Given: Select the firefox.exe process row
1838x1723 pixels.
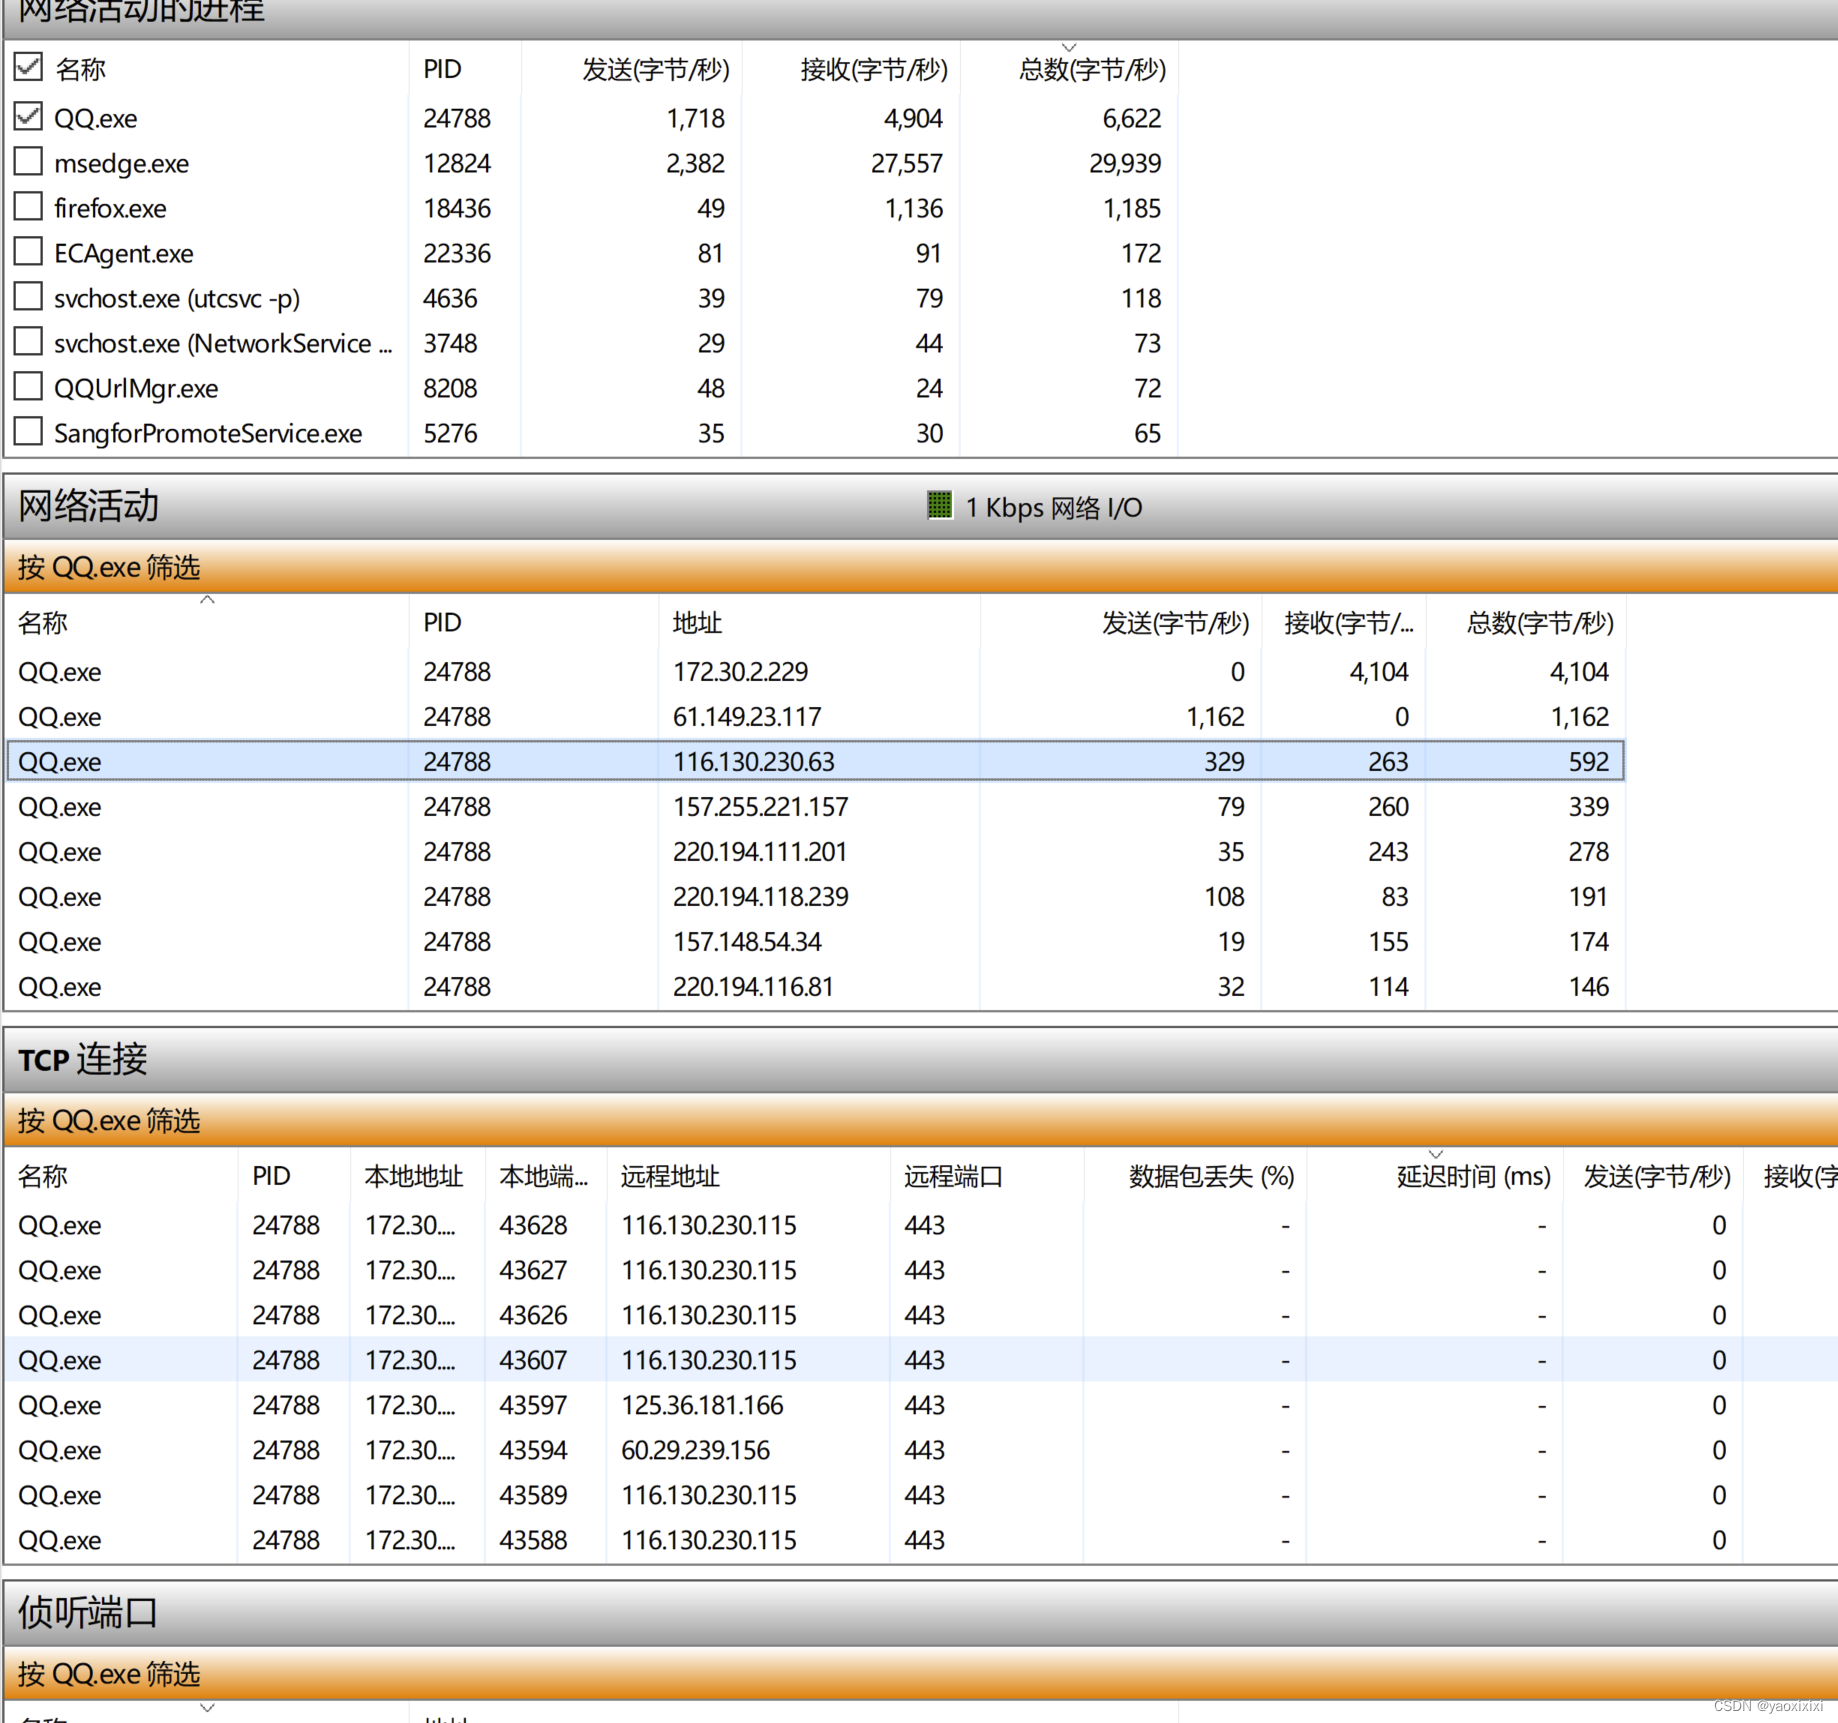Looking at the screenshot, I should [590, 208].
